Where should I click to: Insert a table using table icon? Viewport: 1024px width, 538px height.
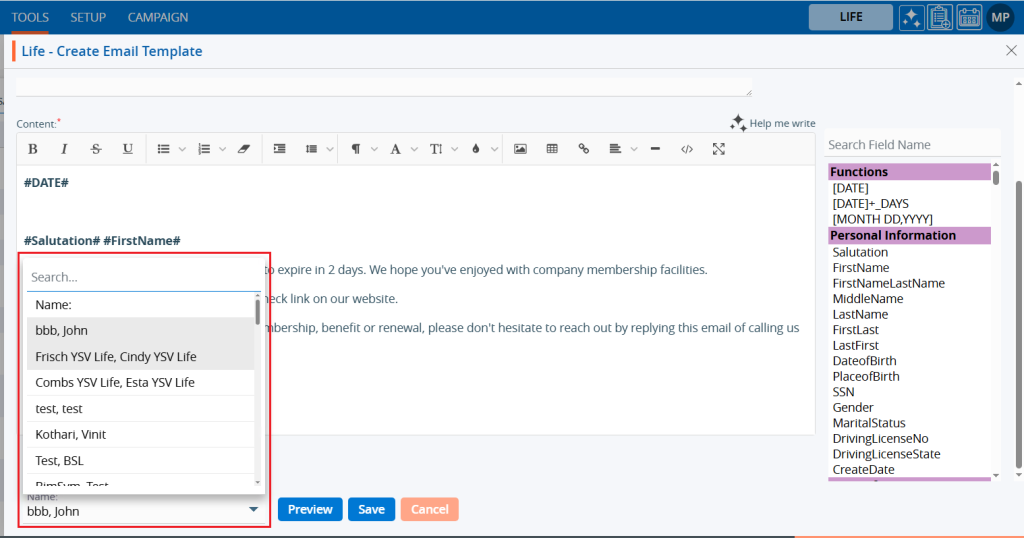click(x=552, y=149)
